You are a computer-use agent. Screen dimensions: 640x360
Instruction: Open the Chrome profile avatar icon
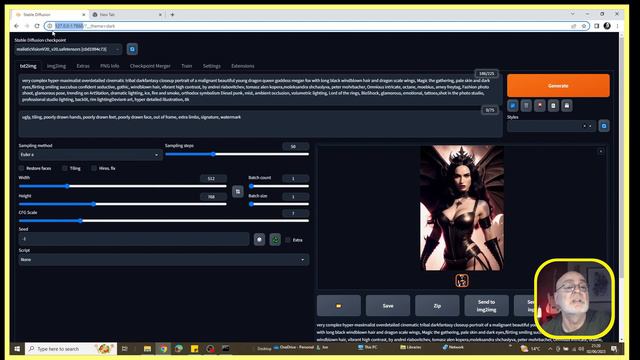coord(607,26)
